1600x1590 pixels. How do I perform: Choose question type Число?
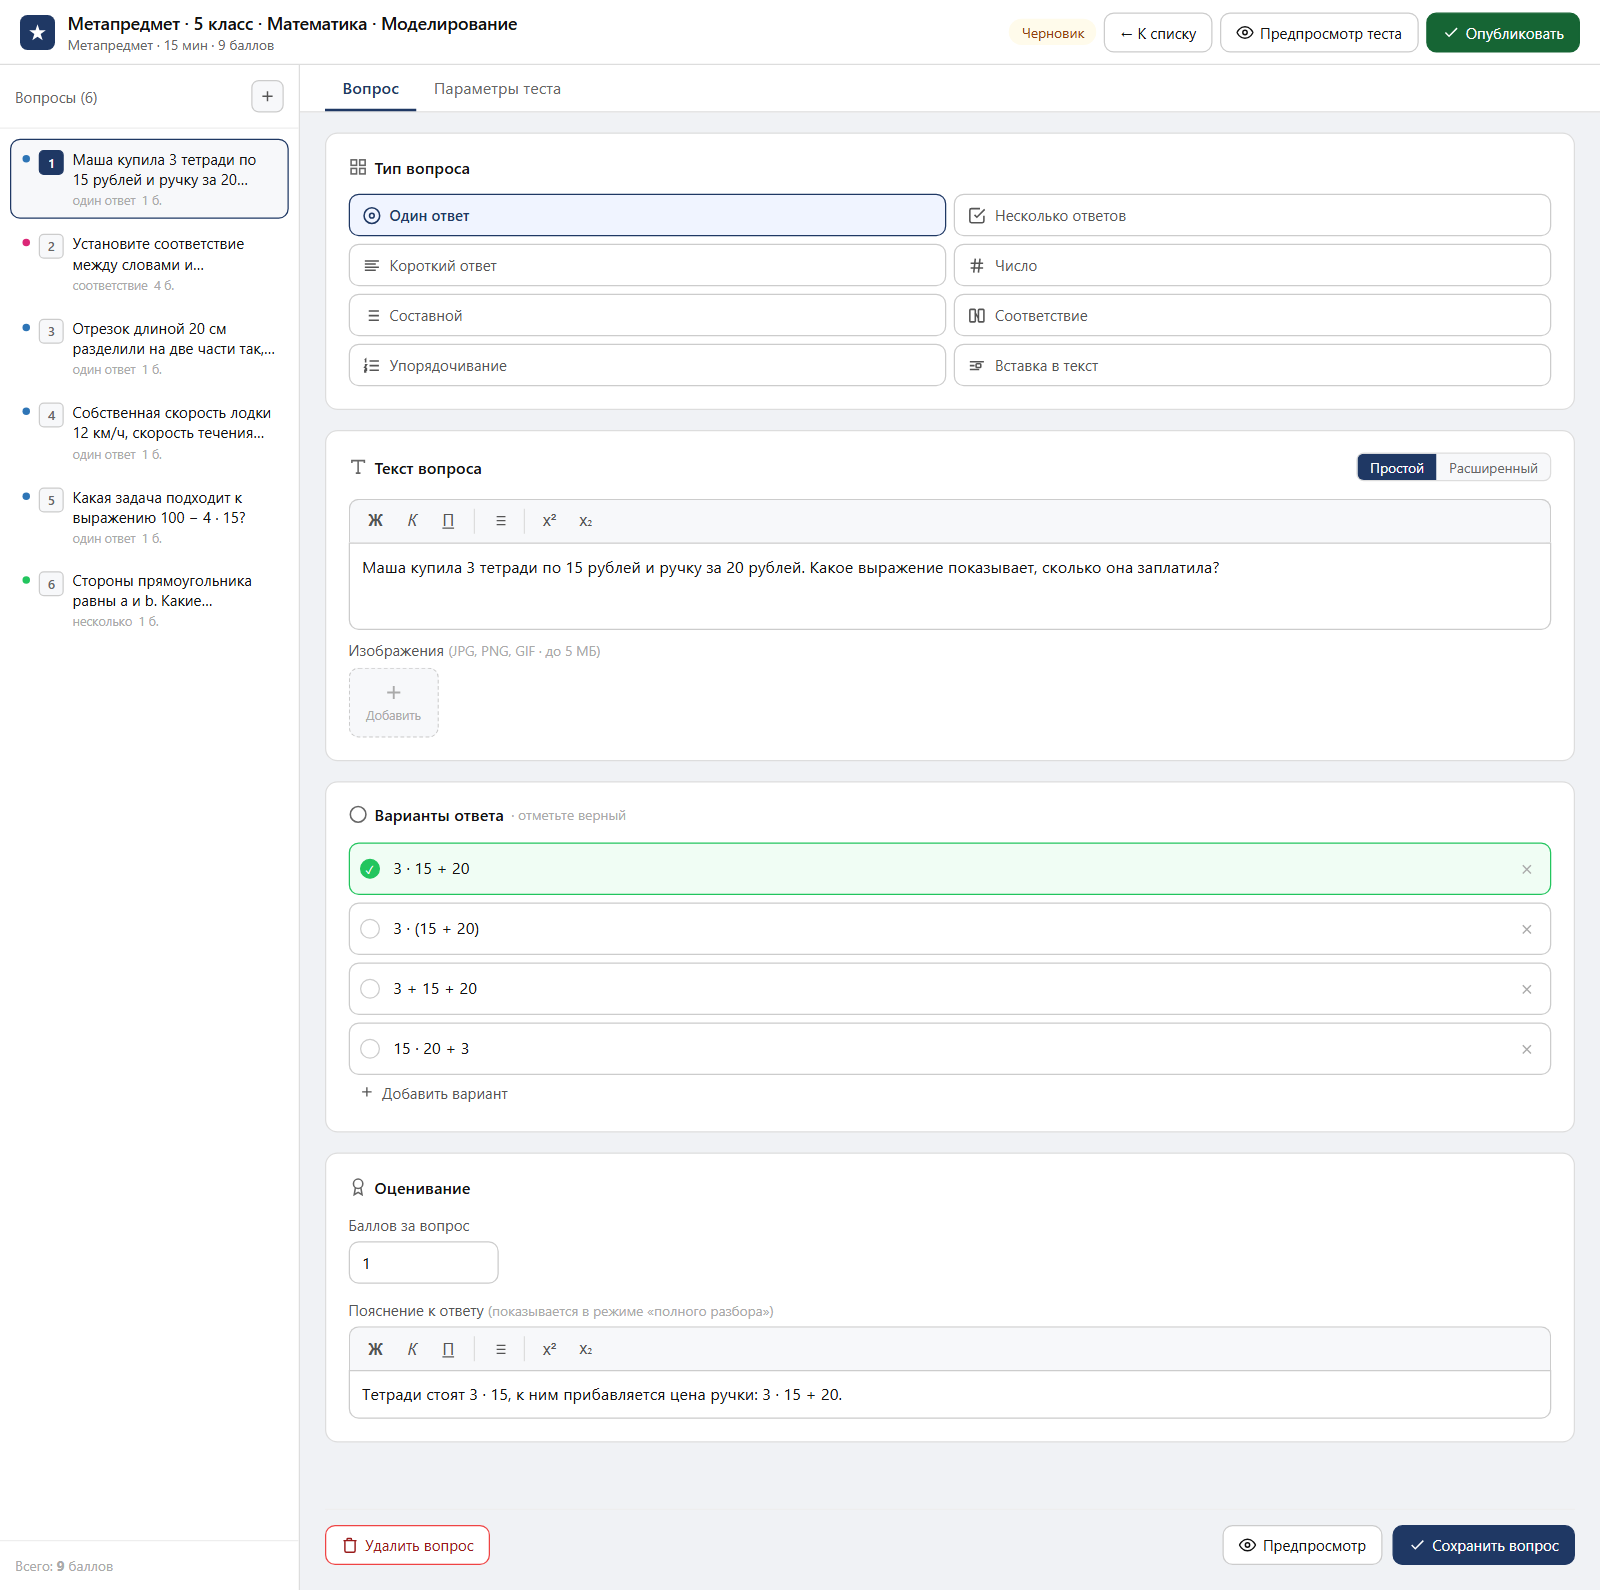pyautogui.click(x=1252, y=265)
